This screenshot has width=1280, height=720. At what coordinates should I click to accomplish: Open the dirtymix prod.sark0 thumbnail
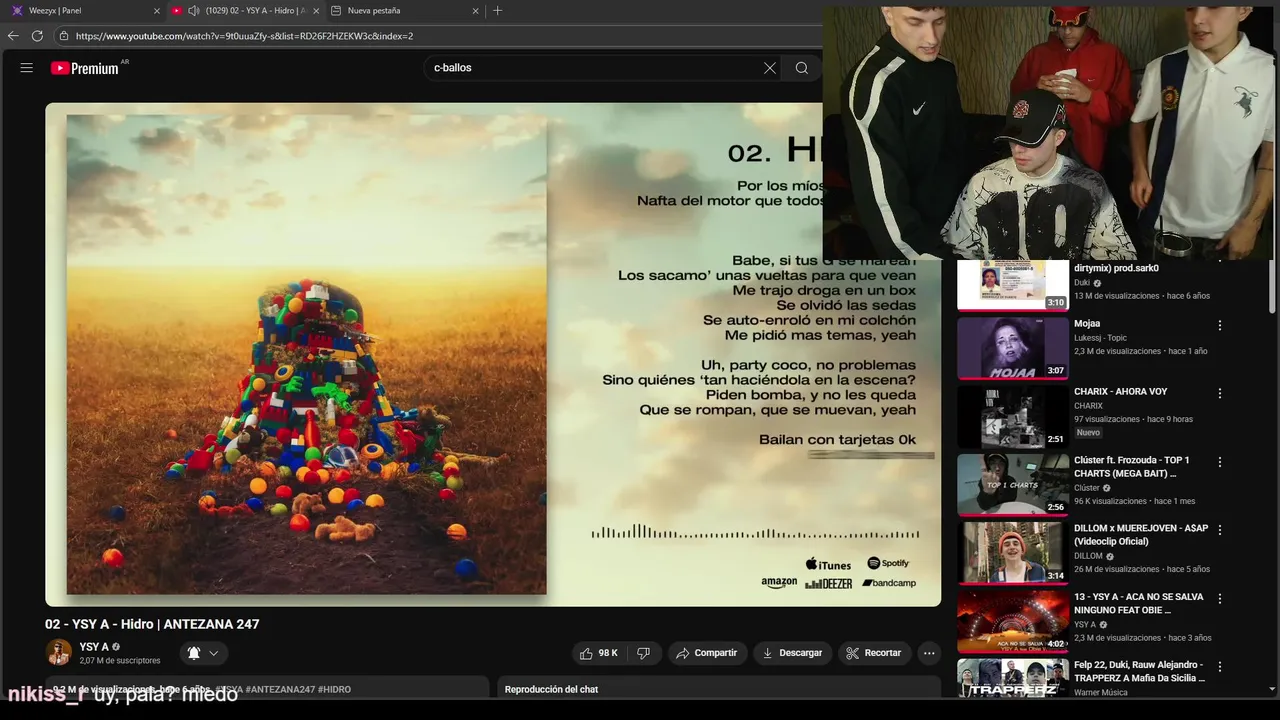click(1013, 285)
